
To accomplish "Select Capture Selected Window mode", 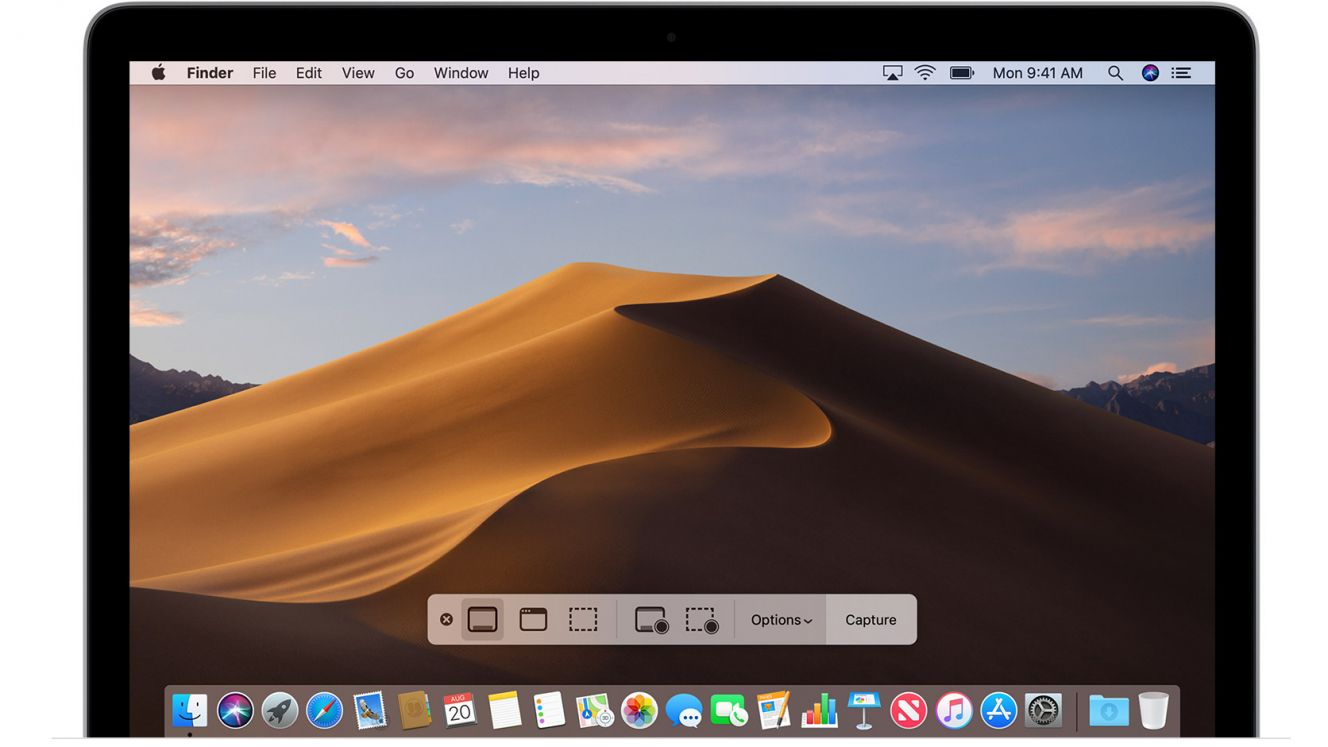I will point(532,619).
